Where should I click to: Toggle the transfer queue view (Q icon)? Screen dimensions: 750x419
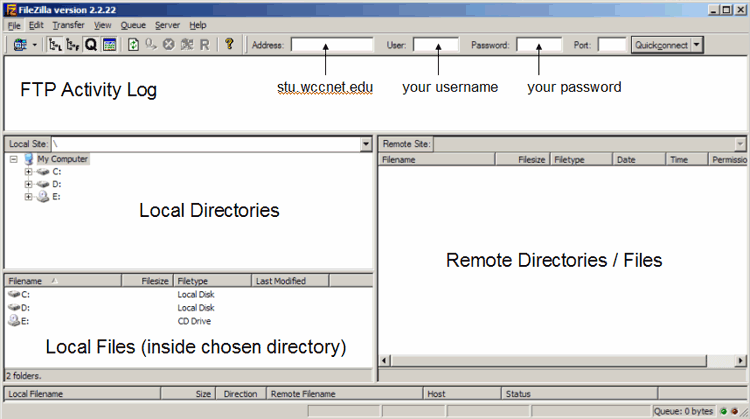pyautogui.click(x=91, y=45)
